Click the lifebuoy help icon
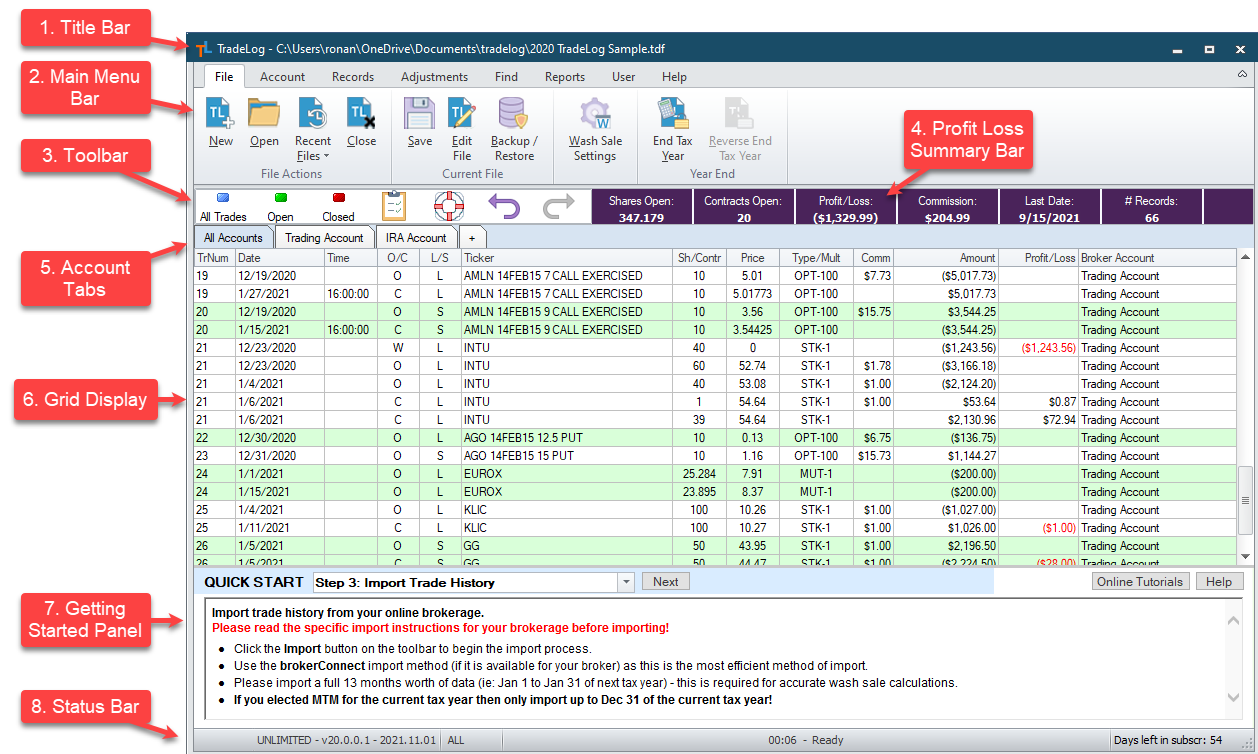1258x754 pixels. tap(449, 206)
